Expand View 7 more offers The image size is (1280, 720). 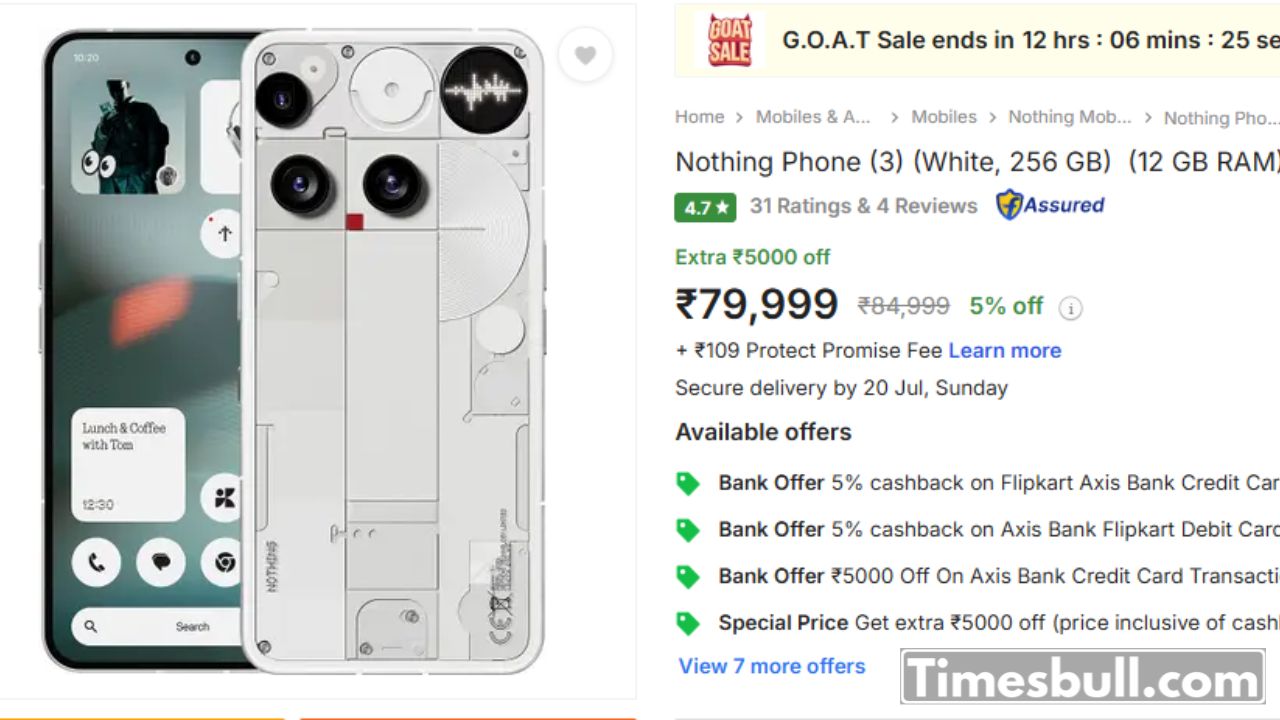point(772,666)
